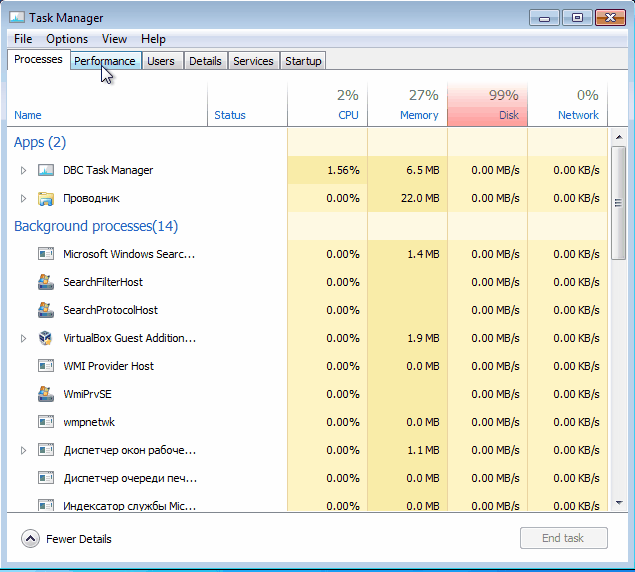Click the DBC Task Manager app icon

coord(46,170)
